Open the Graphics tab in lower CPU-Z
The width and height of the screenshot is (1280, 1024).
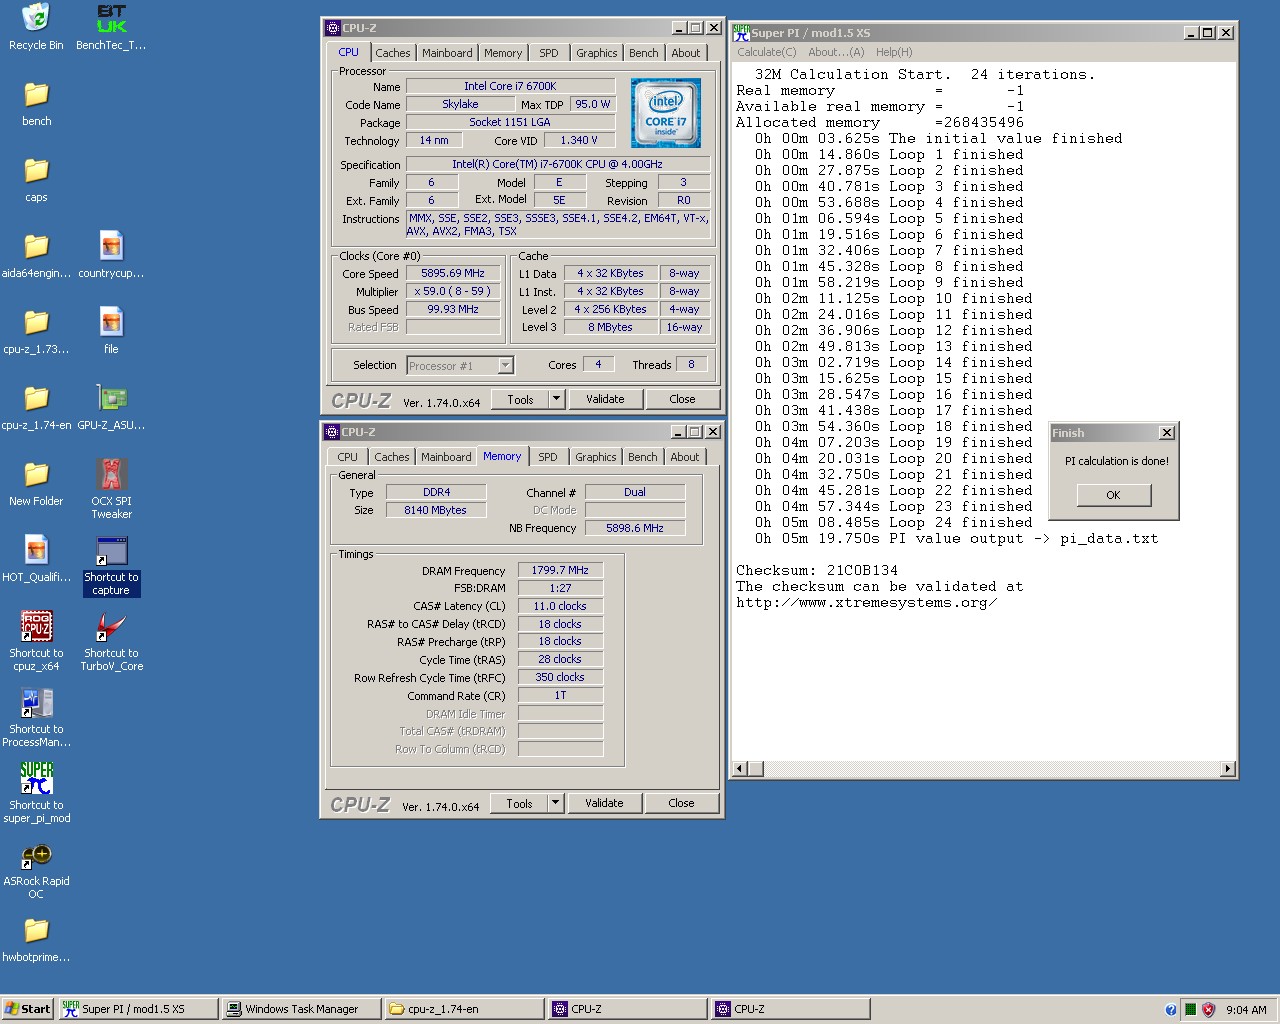pyautogui.click(x=596, y=457)
